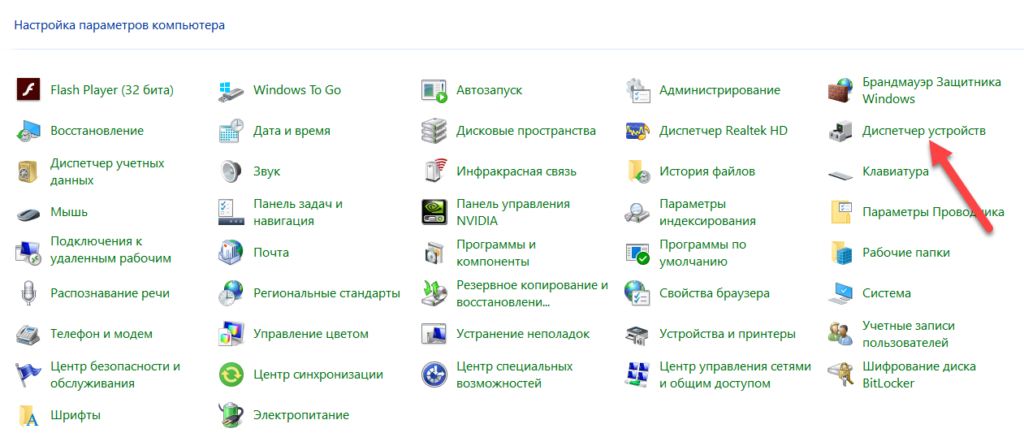
Task: Open the Клавиатура icon
Action: point(839,174)
